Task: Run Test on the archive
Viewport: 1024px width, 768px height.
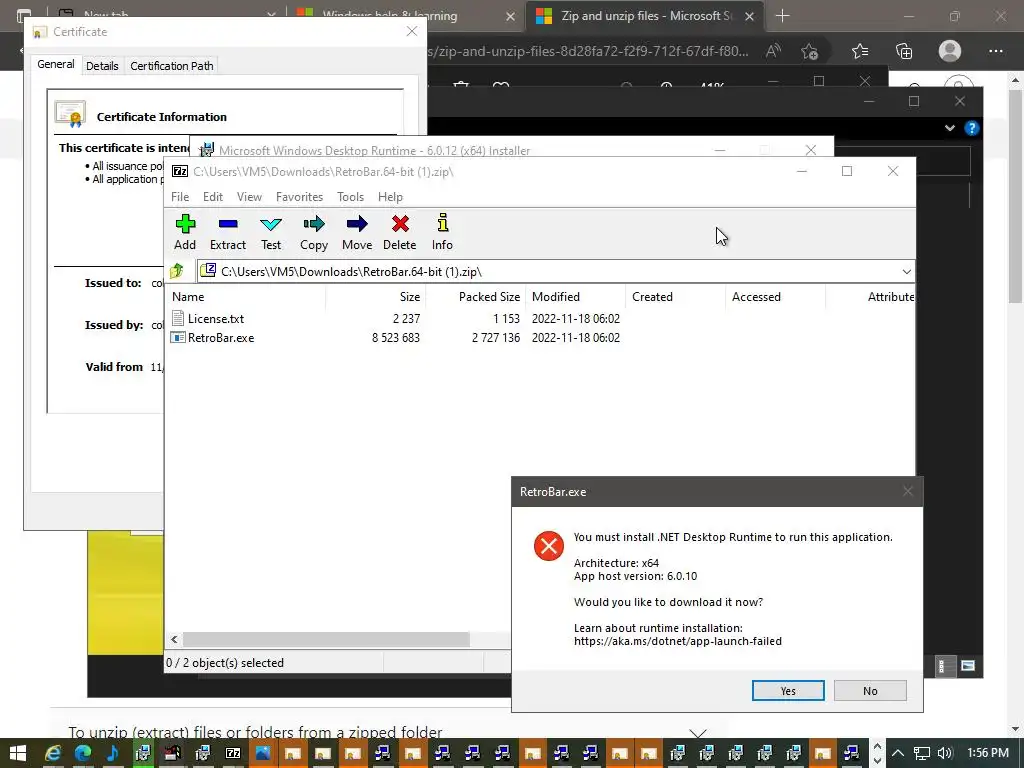Action: [x=271, y=232]
